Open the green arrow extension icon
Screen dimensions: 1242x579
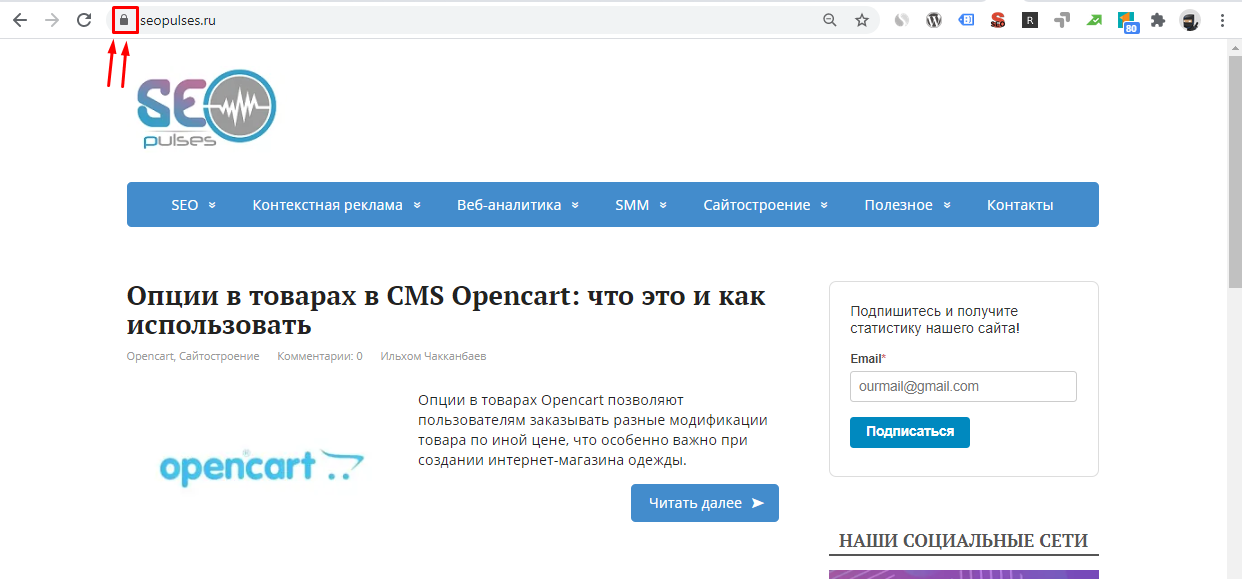click(1094, 20)
